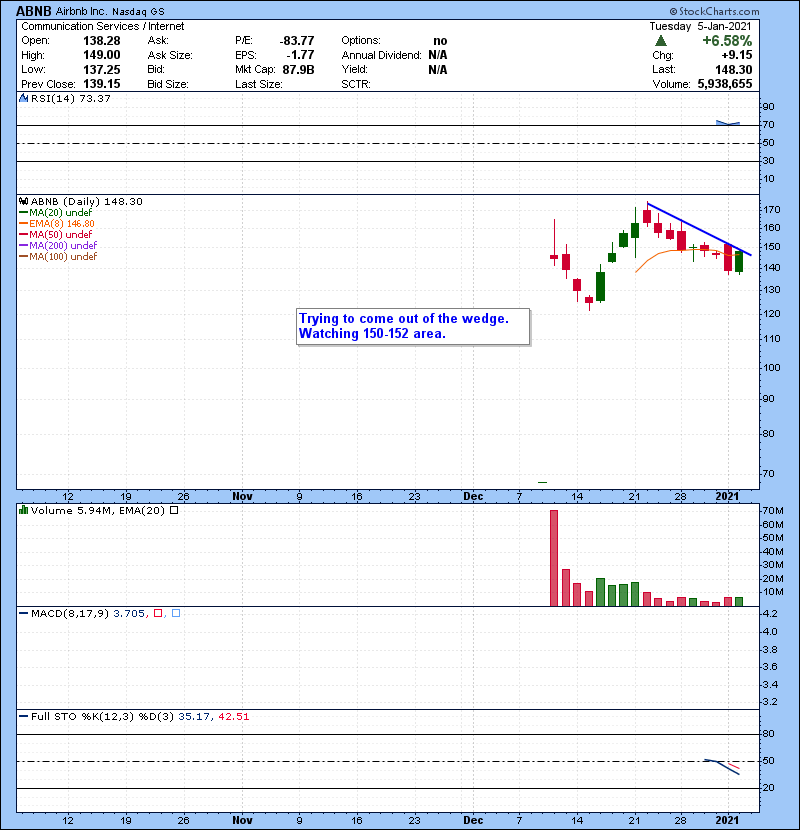
Task: Click the Open value 138.28
Action: click(102, 41)
